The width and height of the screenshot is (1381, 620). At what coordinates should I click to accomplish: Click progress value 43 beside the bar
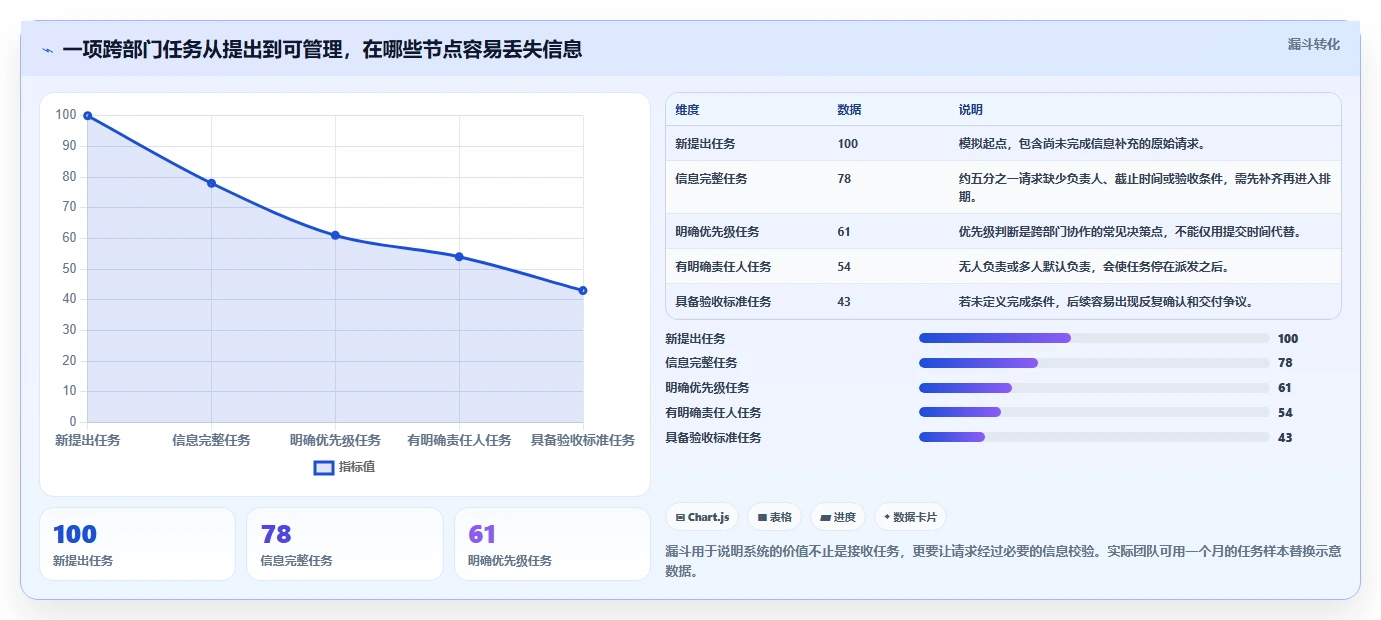point(1285,438)
